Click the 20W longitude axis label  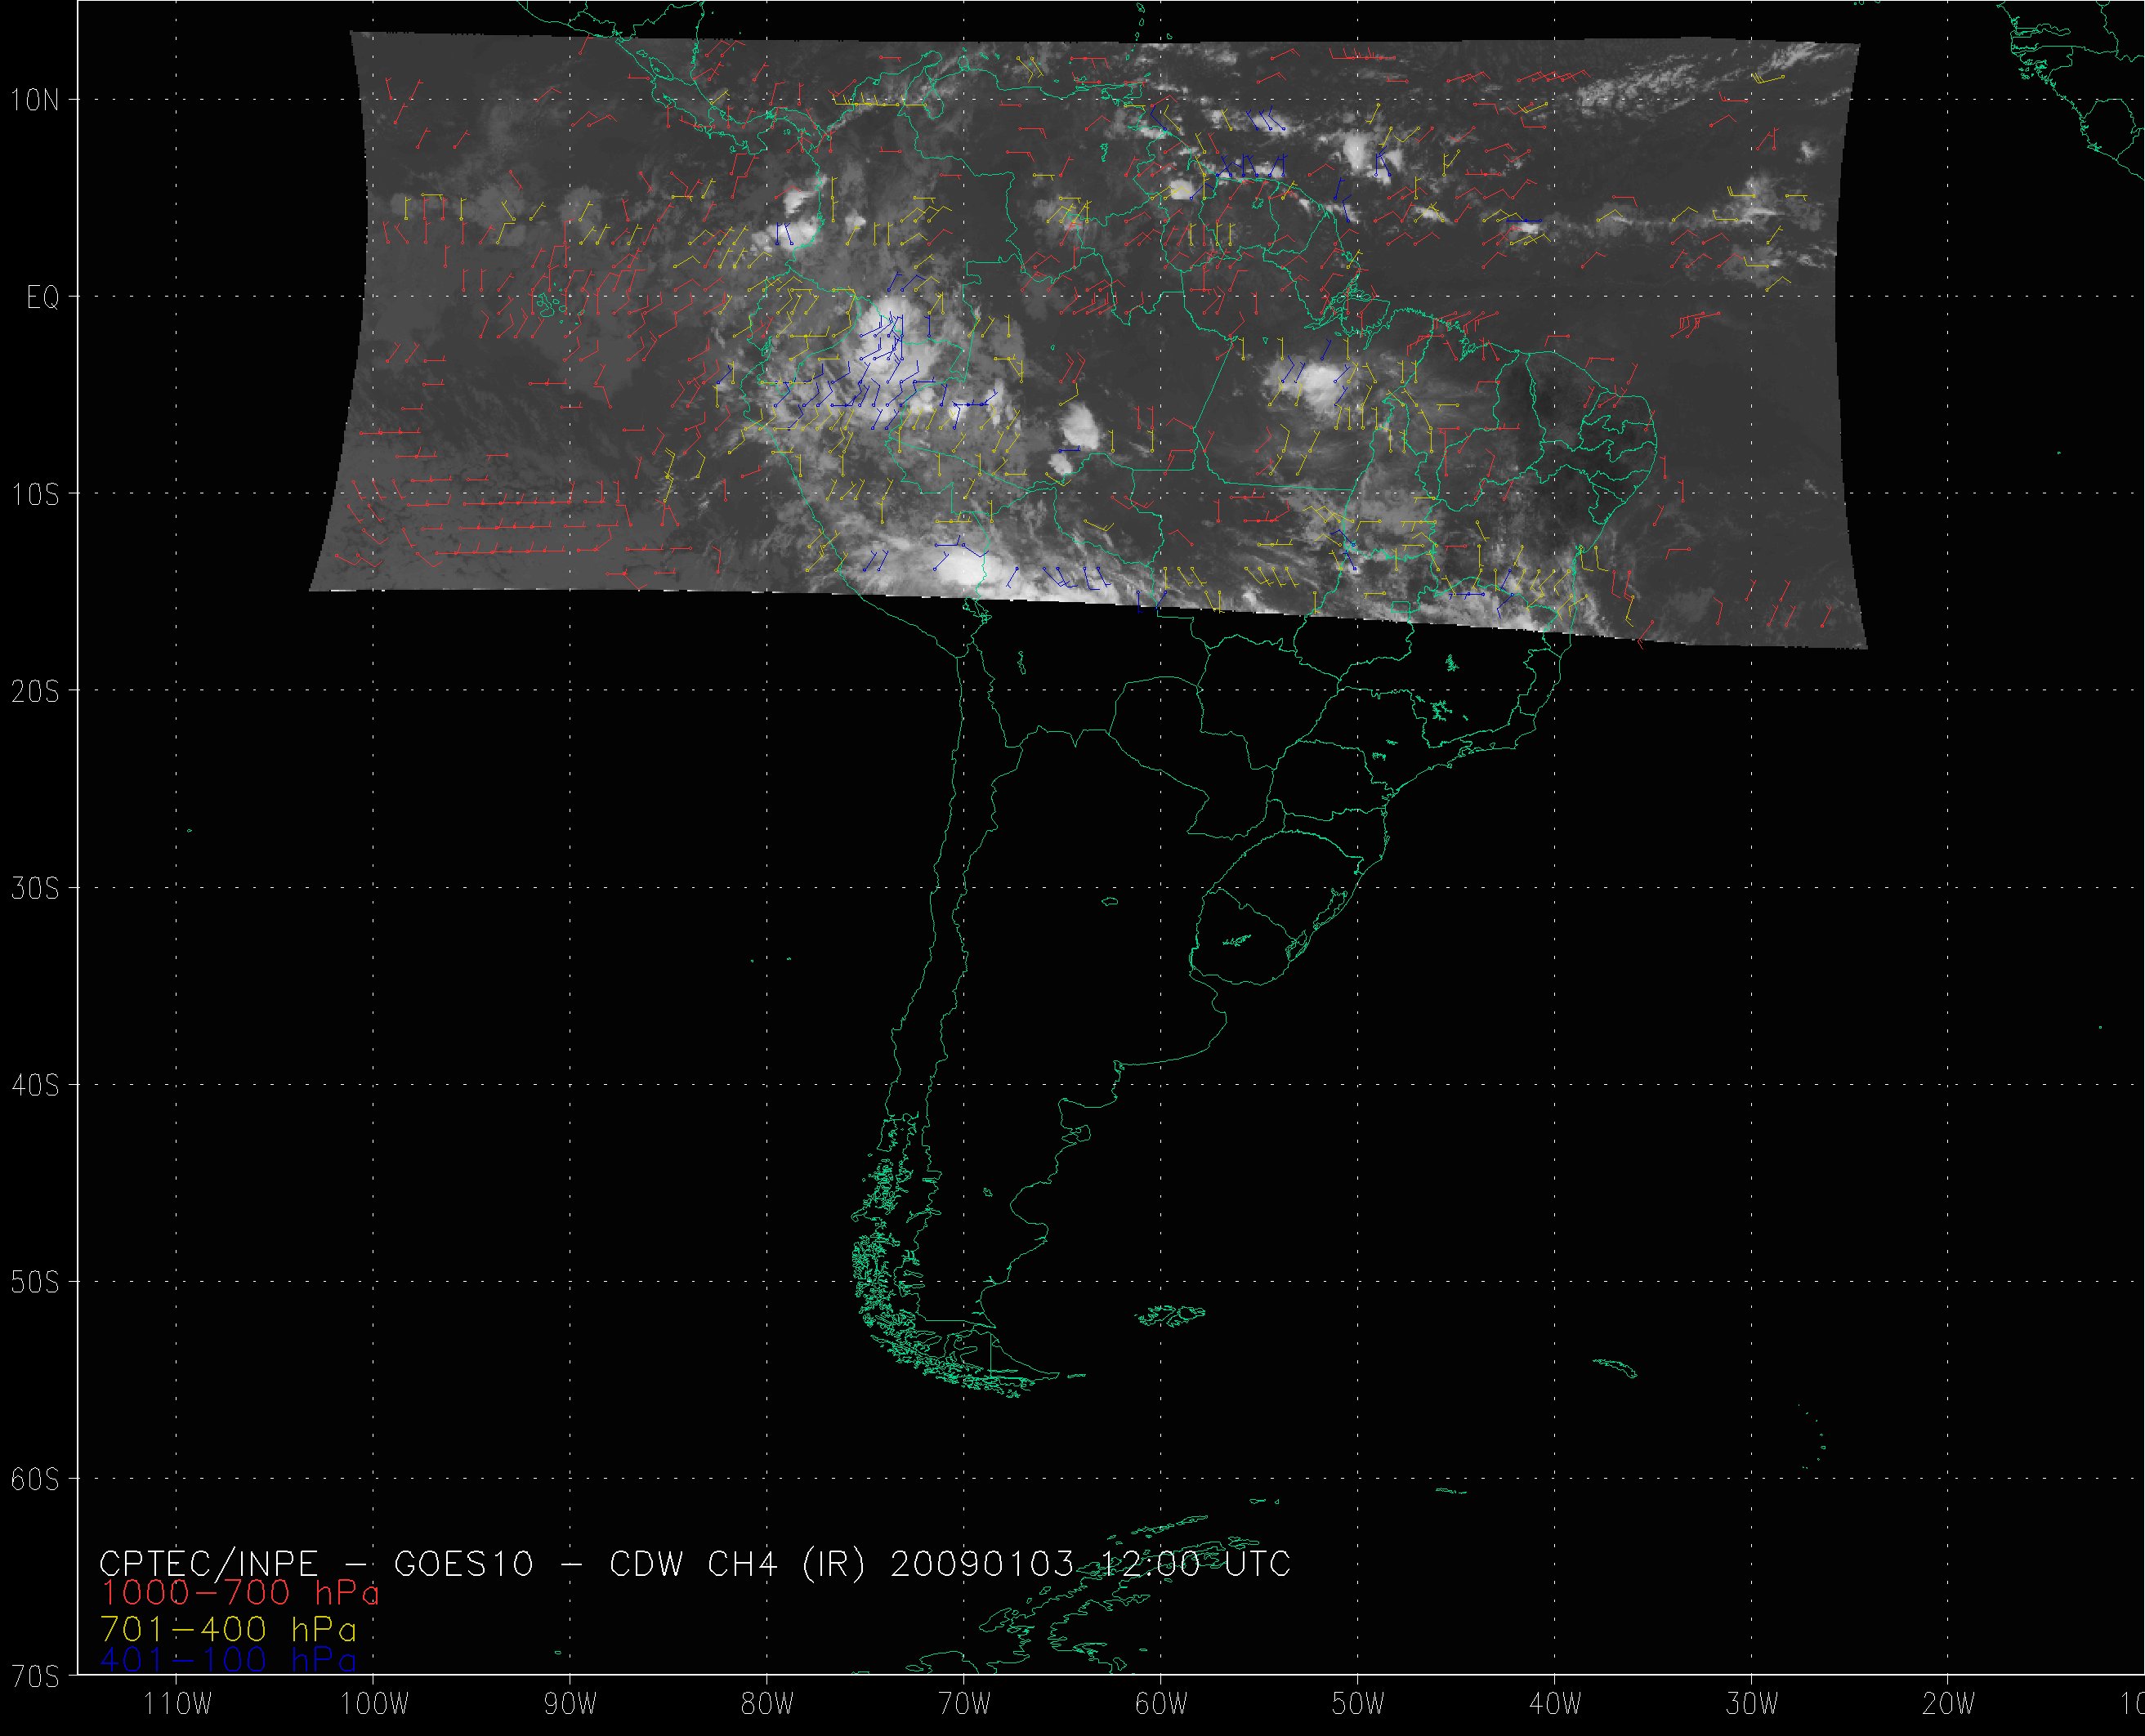tap(1950, 1703)
